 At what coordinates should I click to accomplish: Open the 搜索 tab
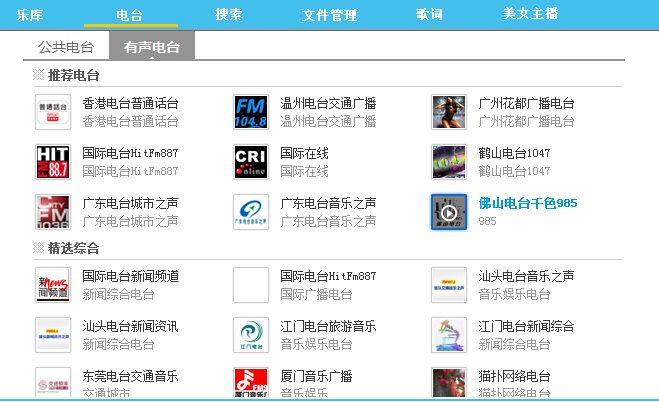228,15
